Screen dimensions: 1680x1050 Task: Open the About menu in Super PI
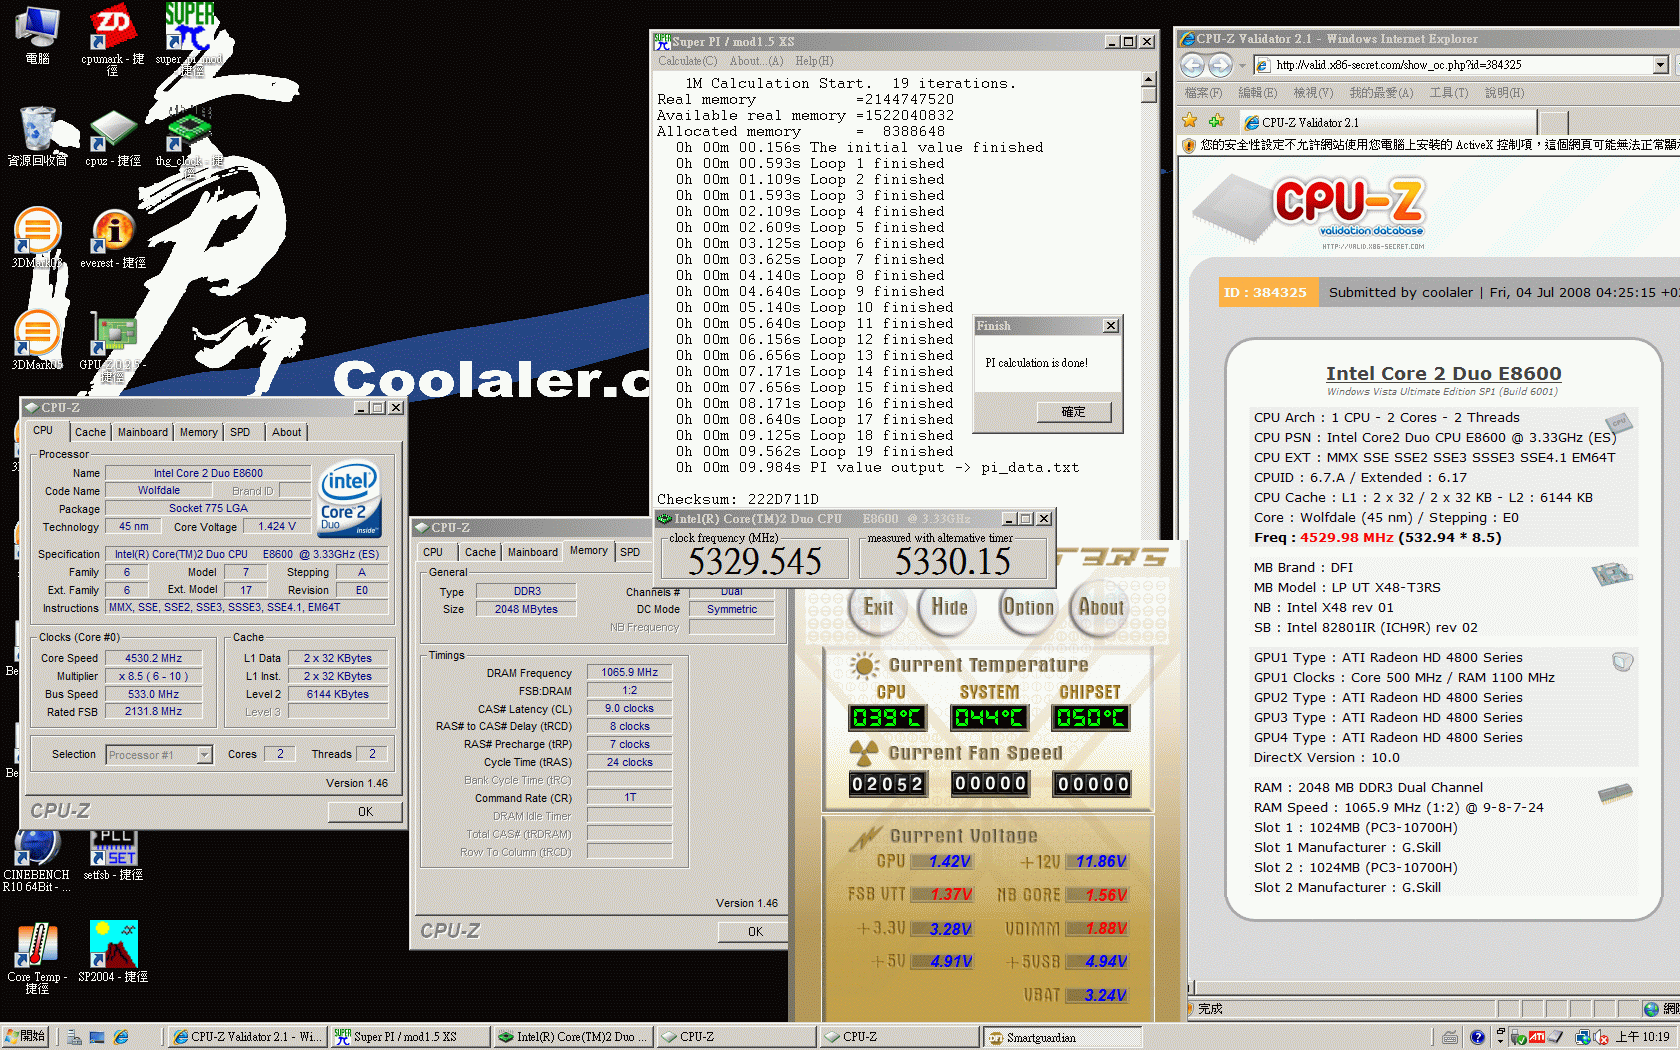tap(756, 61)
